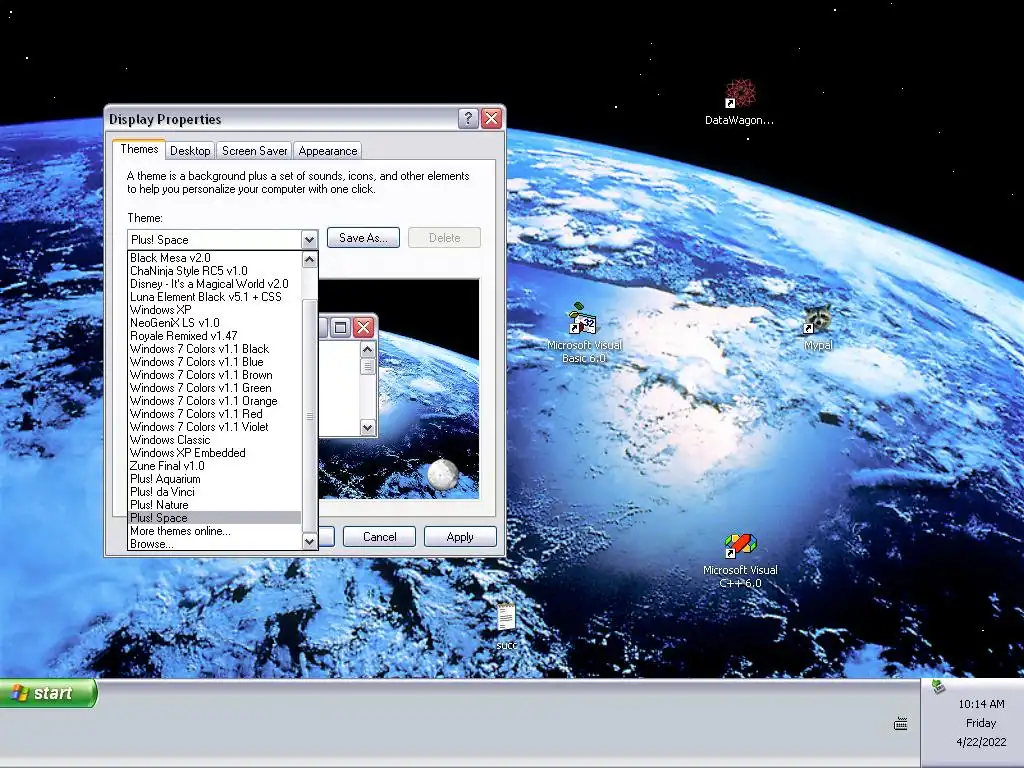Choose Windows 7 Colors v1.1 Brown

point(215,376)
